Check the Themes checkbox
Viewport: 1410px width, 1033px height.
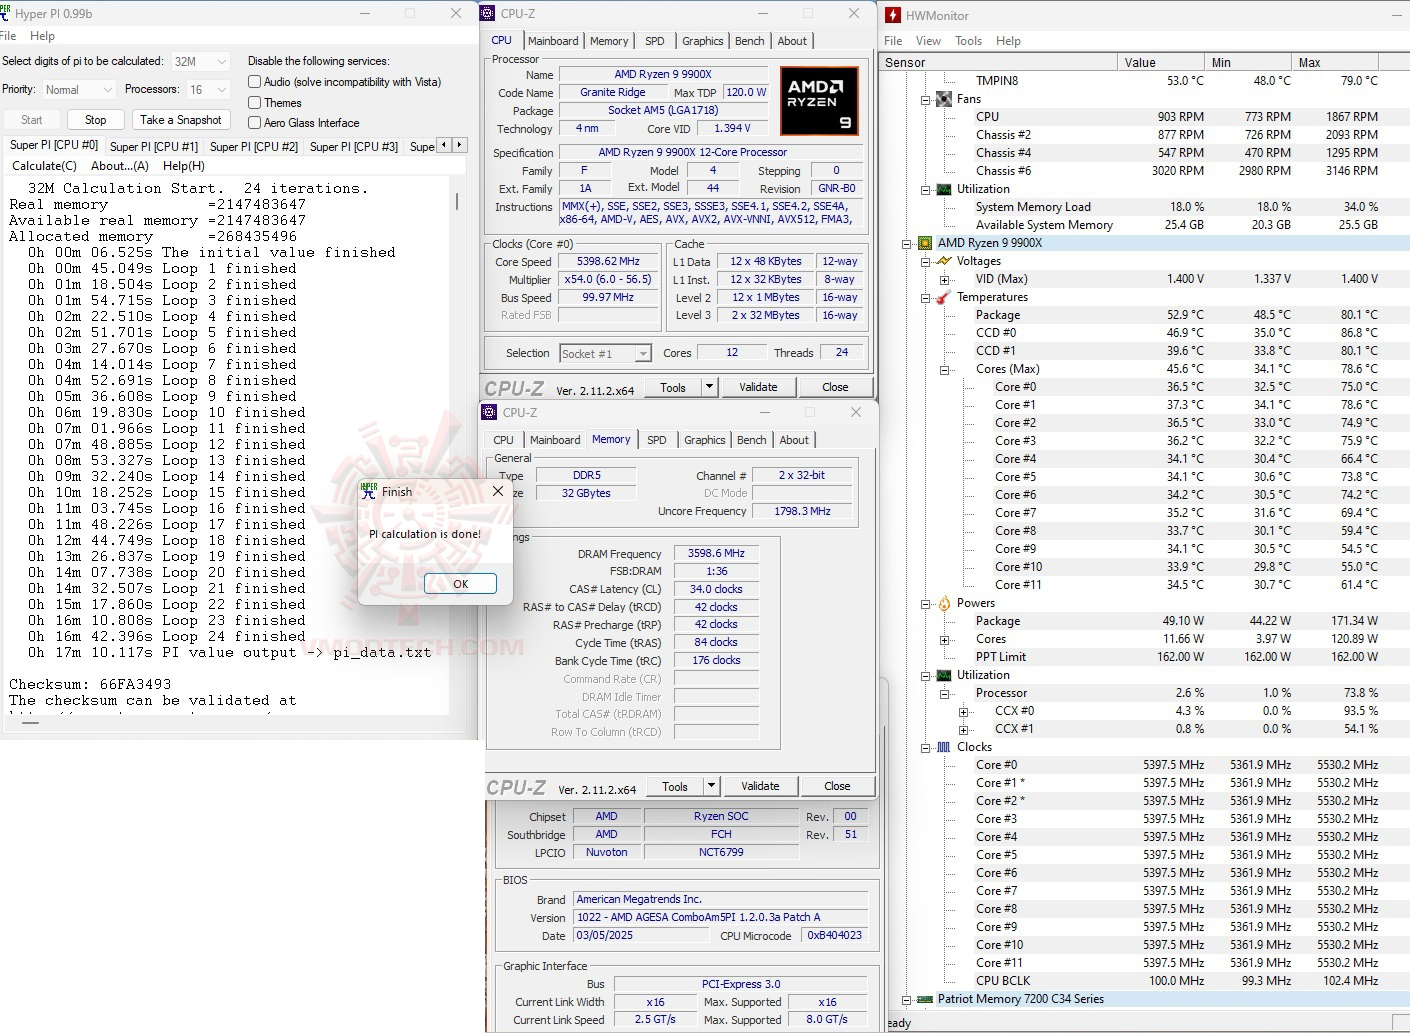click(255, 102)
